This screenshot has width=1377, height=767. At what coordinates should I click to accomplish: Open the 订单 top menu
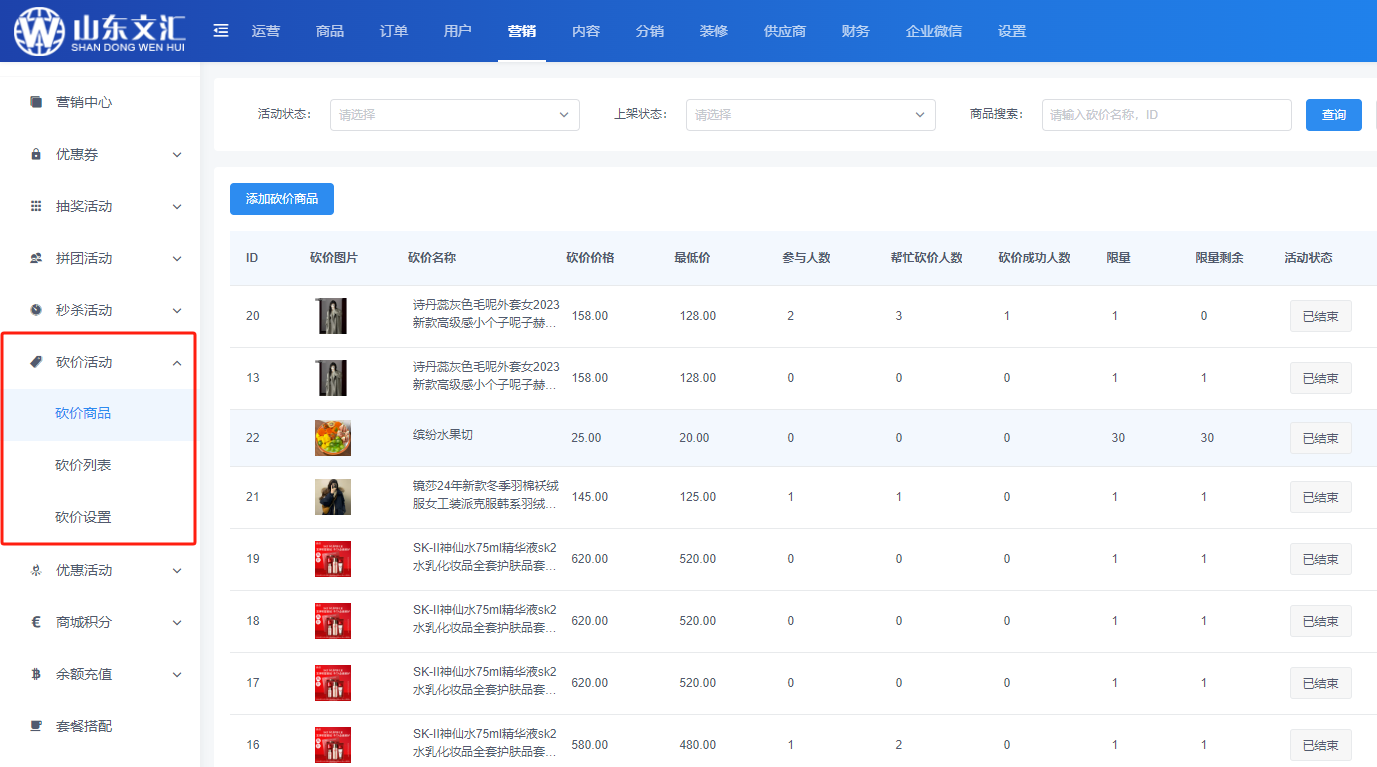click(x=394, y=31)
